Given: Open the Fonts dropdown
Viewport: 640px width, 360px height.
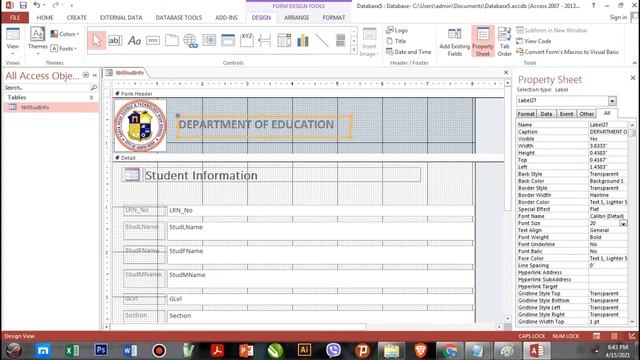Looking at the screenshot, I should click(x=64, y=48).
